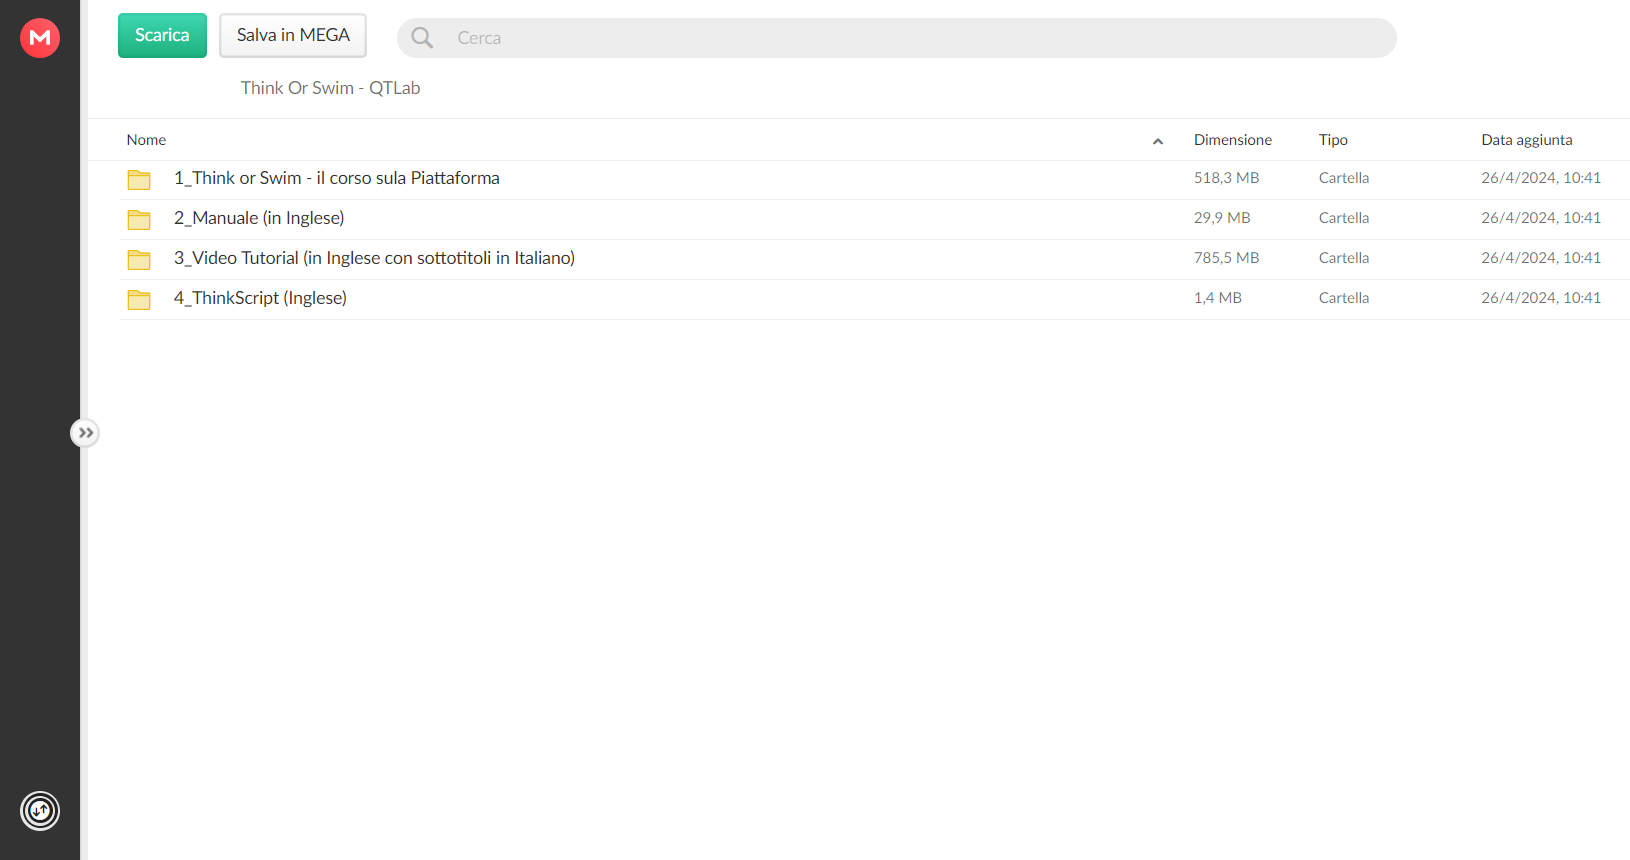
Task: Click the 518,3 MB size value
Action: (1226, 178)
